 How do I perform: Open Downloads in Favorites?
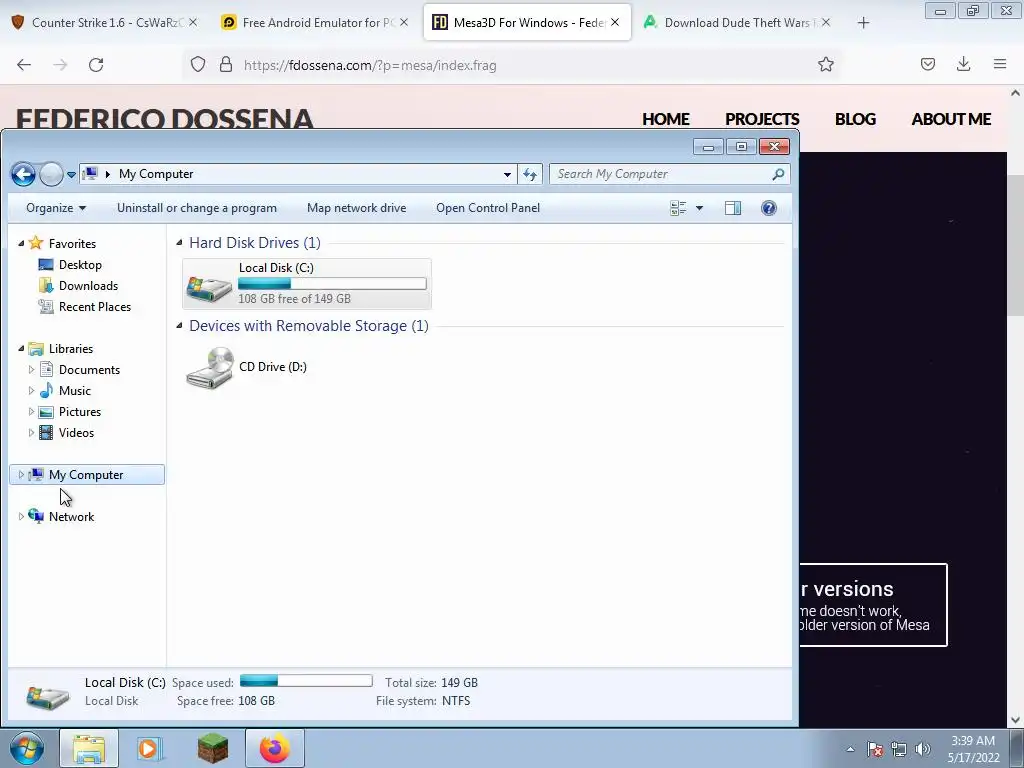(88, 285)
